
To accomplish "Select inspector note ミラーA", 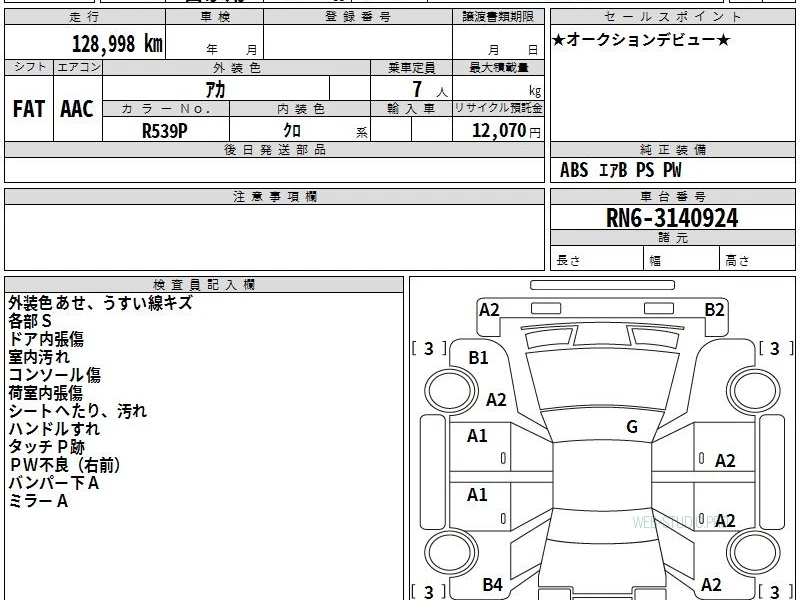I will click(x=38, y=501).
